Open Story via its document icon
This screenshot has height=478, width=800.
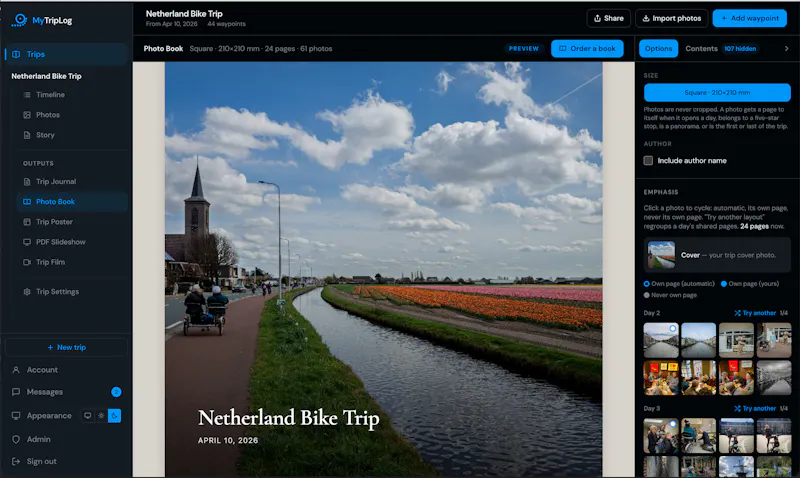click(27, 135)
